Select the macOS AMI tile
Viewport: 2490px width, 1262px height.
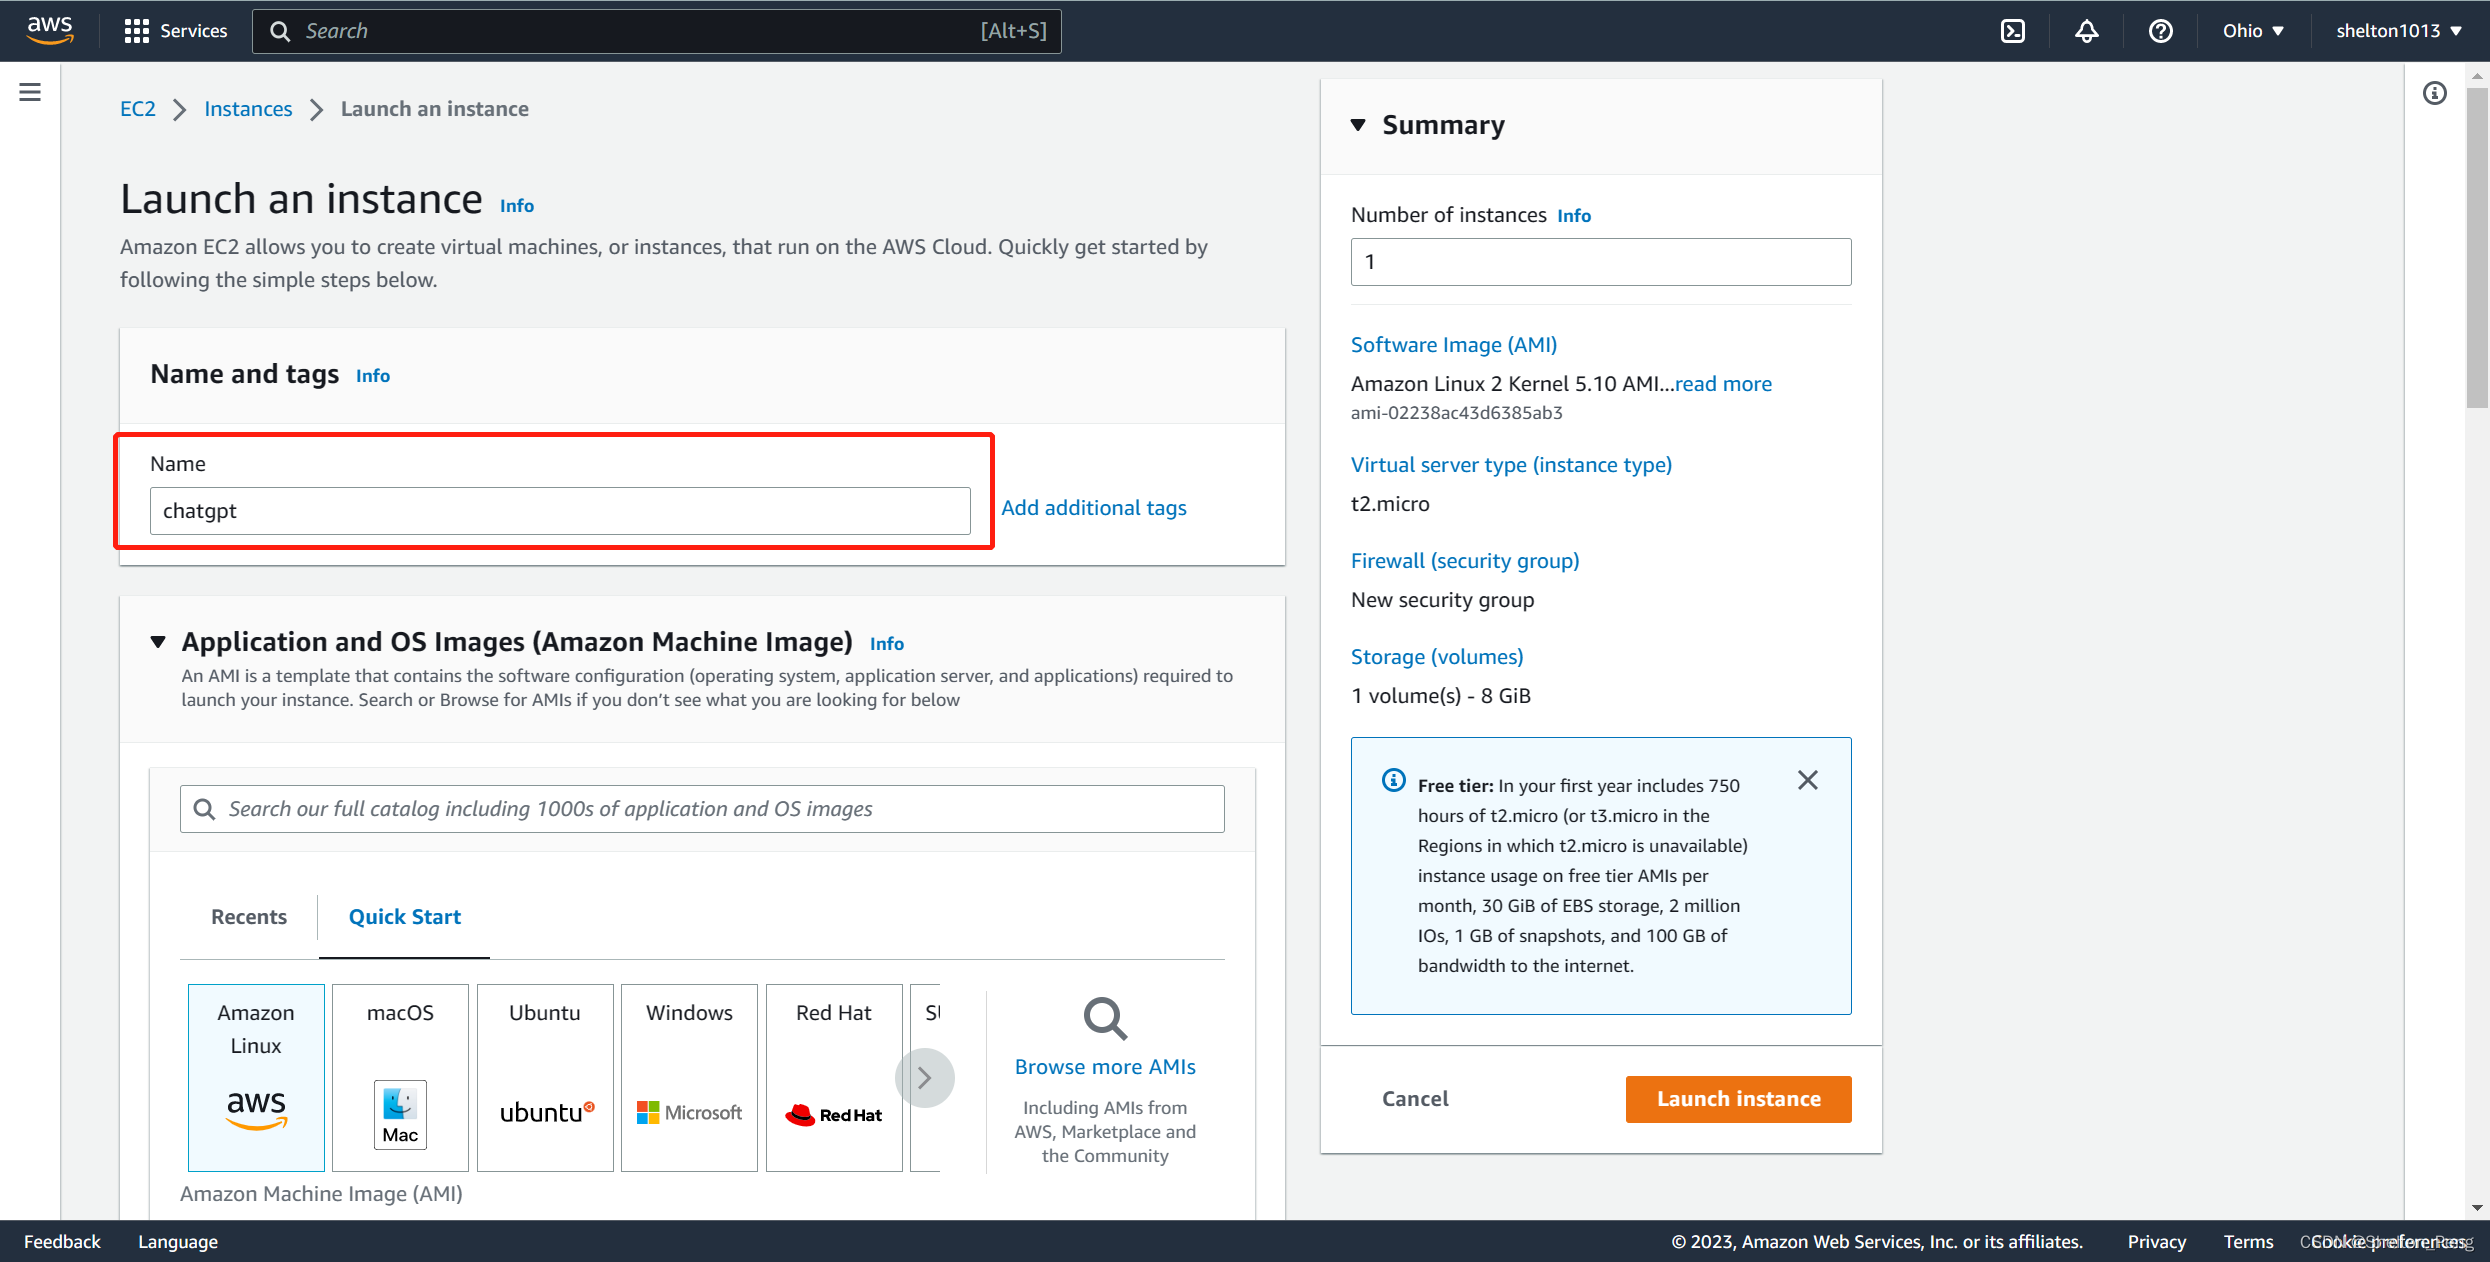tap(400, 1077)
